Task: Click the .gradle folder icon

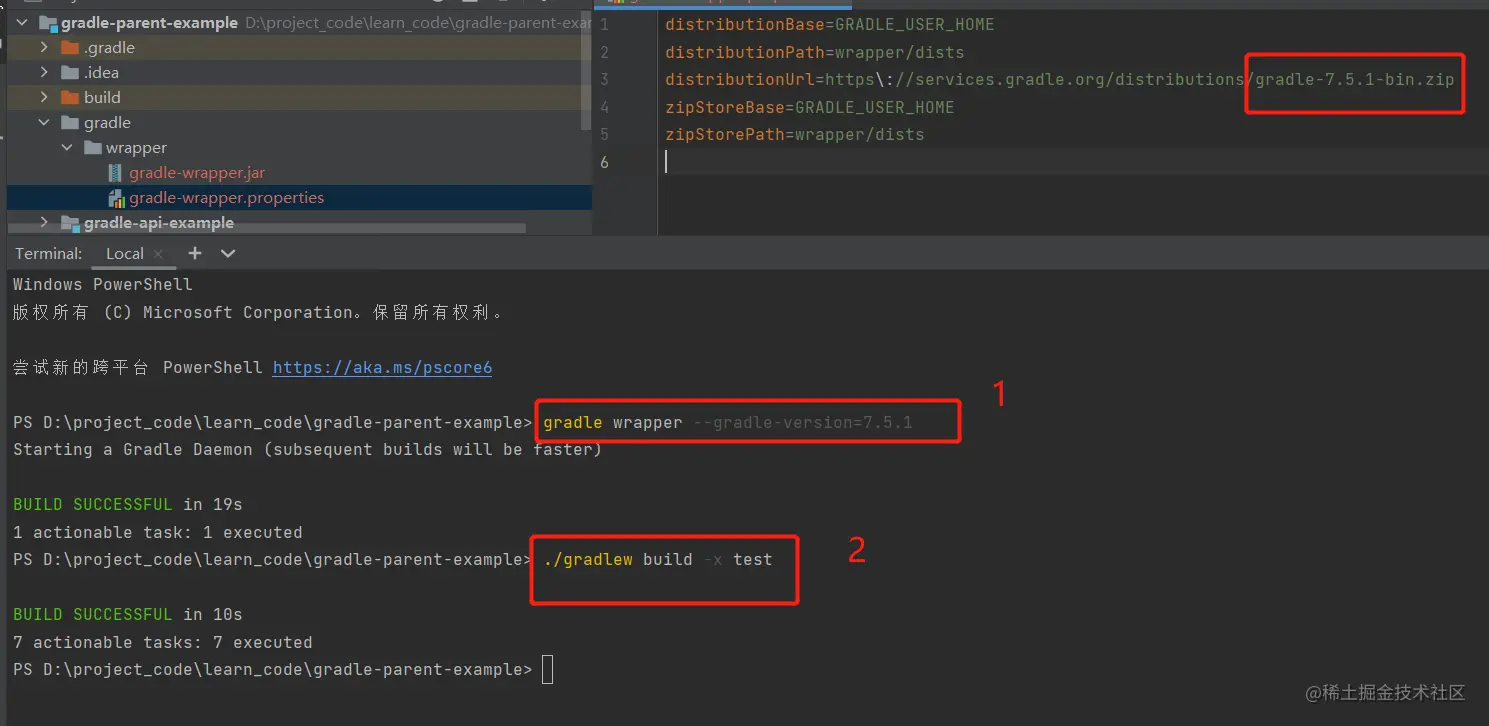Action: 70,47
